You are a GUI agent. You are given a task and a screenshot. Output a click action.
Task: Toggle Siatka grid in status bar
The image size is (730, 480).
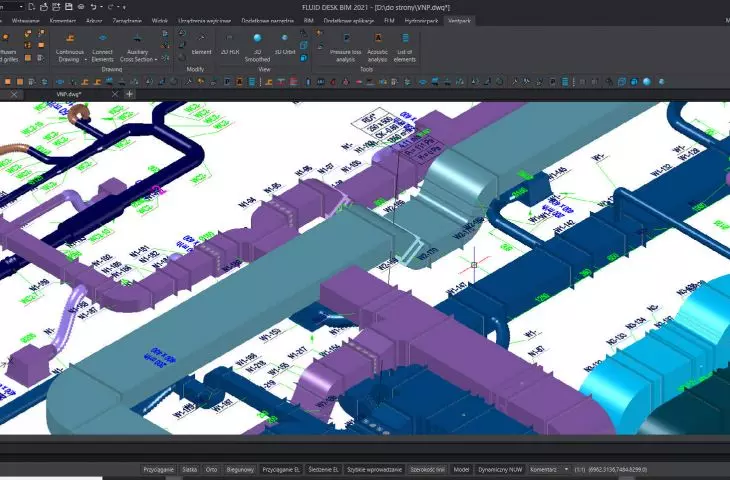[x=189, y=469]
